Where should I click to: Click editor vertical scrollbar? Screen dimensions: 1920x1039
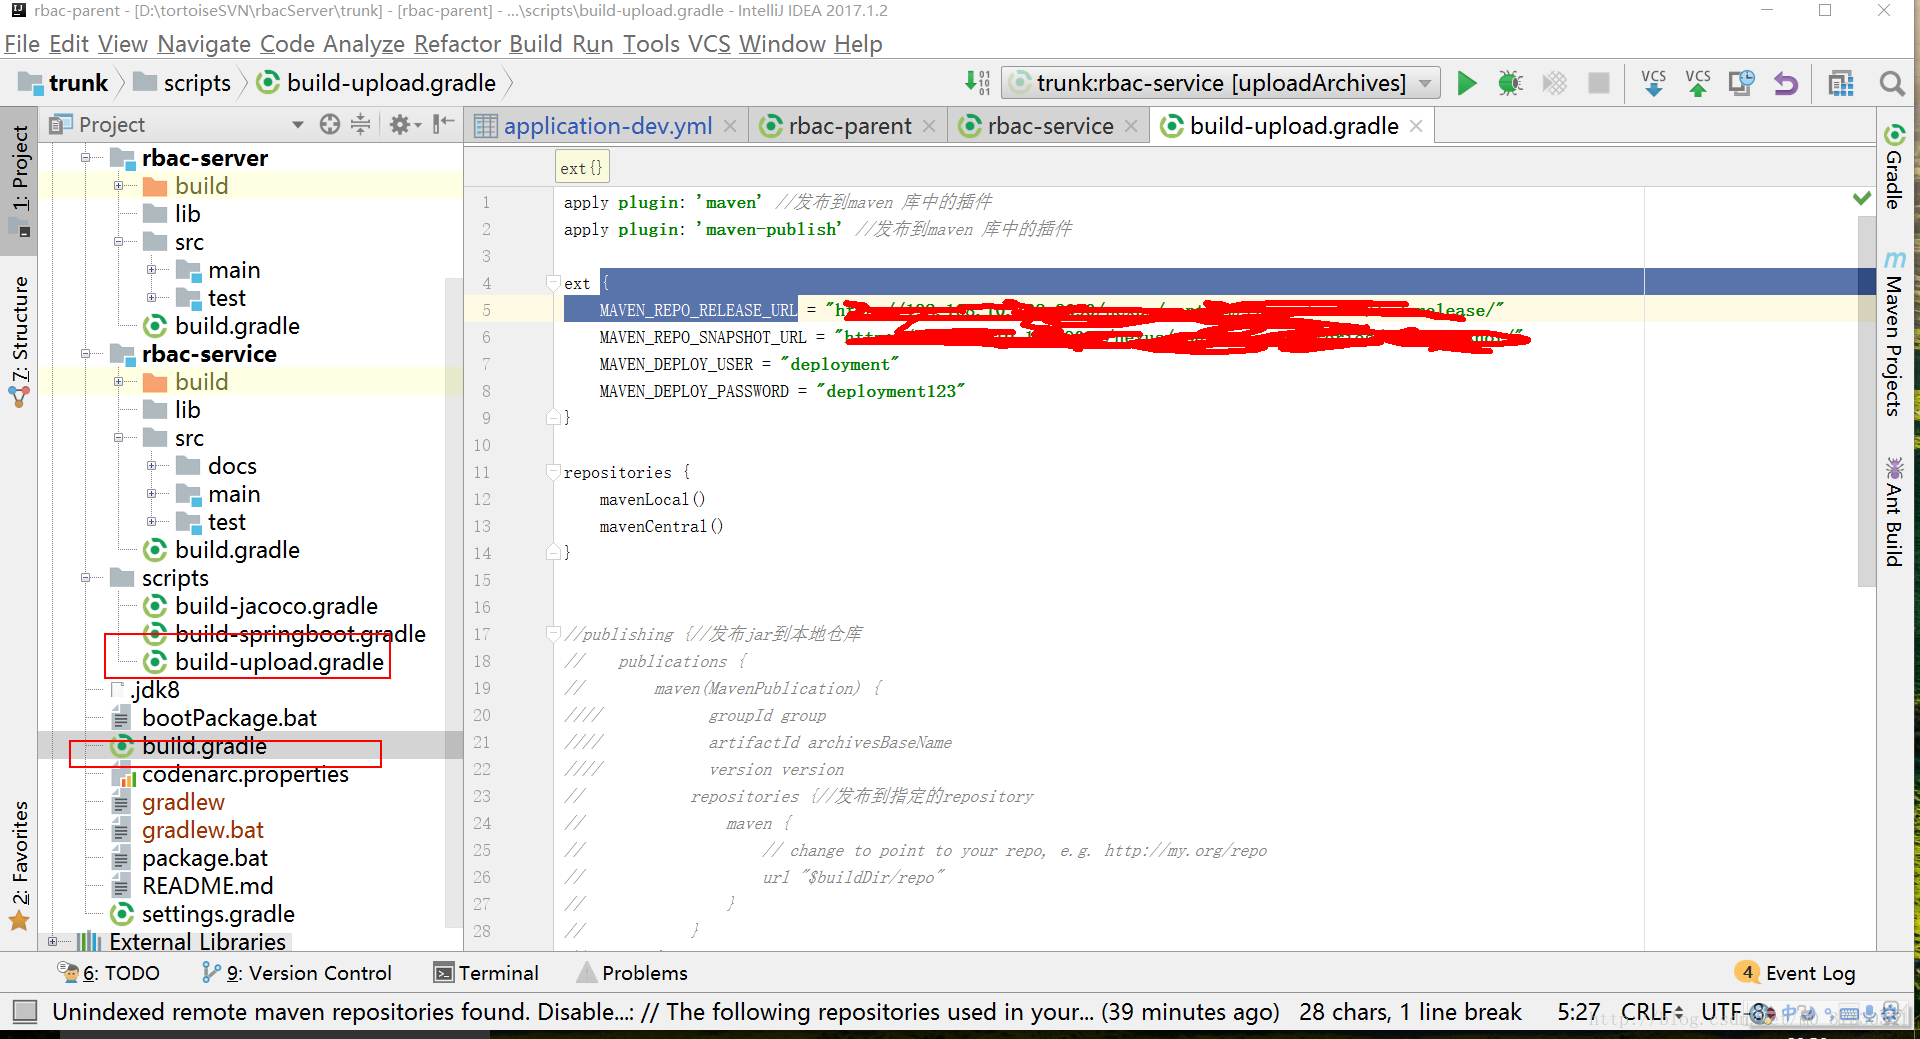coord(1866,400)
